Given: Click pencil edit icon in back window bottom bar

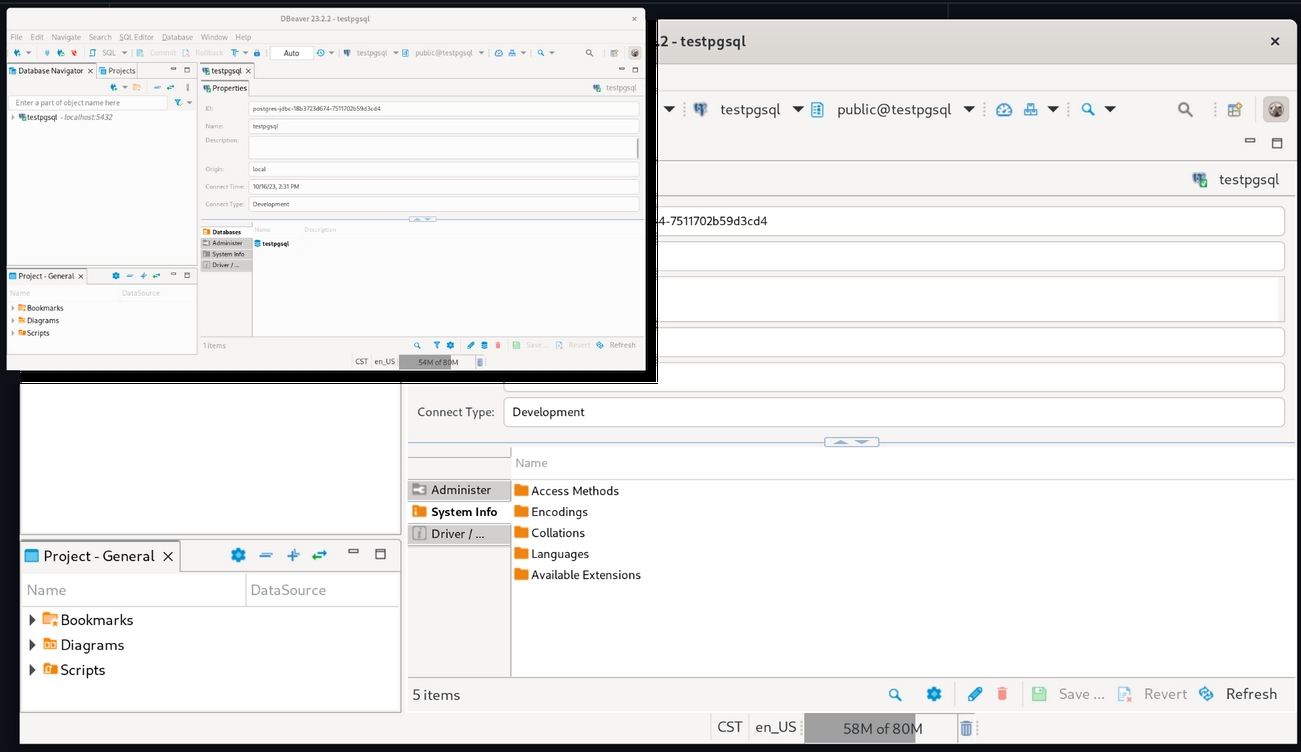Looking at the screenshot, I should 975,694.
